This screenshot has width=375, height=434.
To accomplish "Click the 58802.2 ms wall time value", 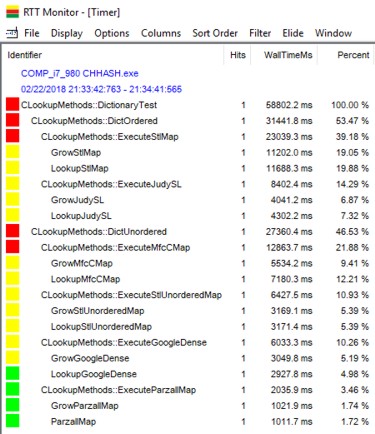I will 289,105.
